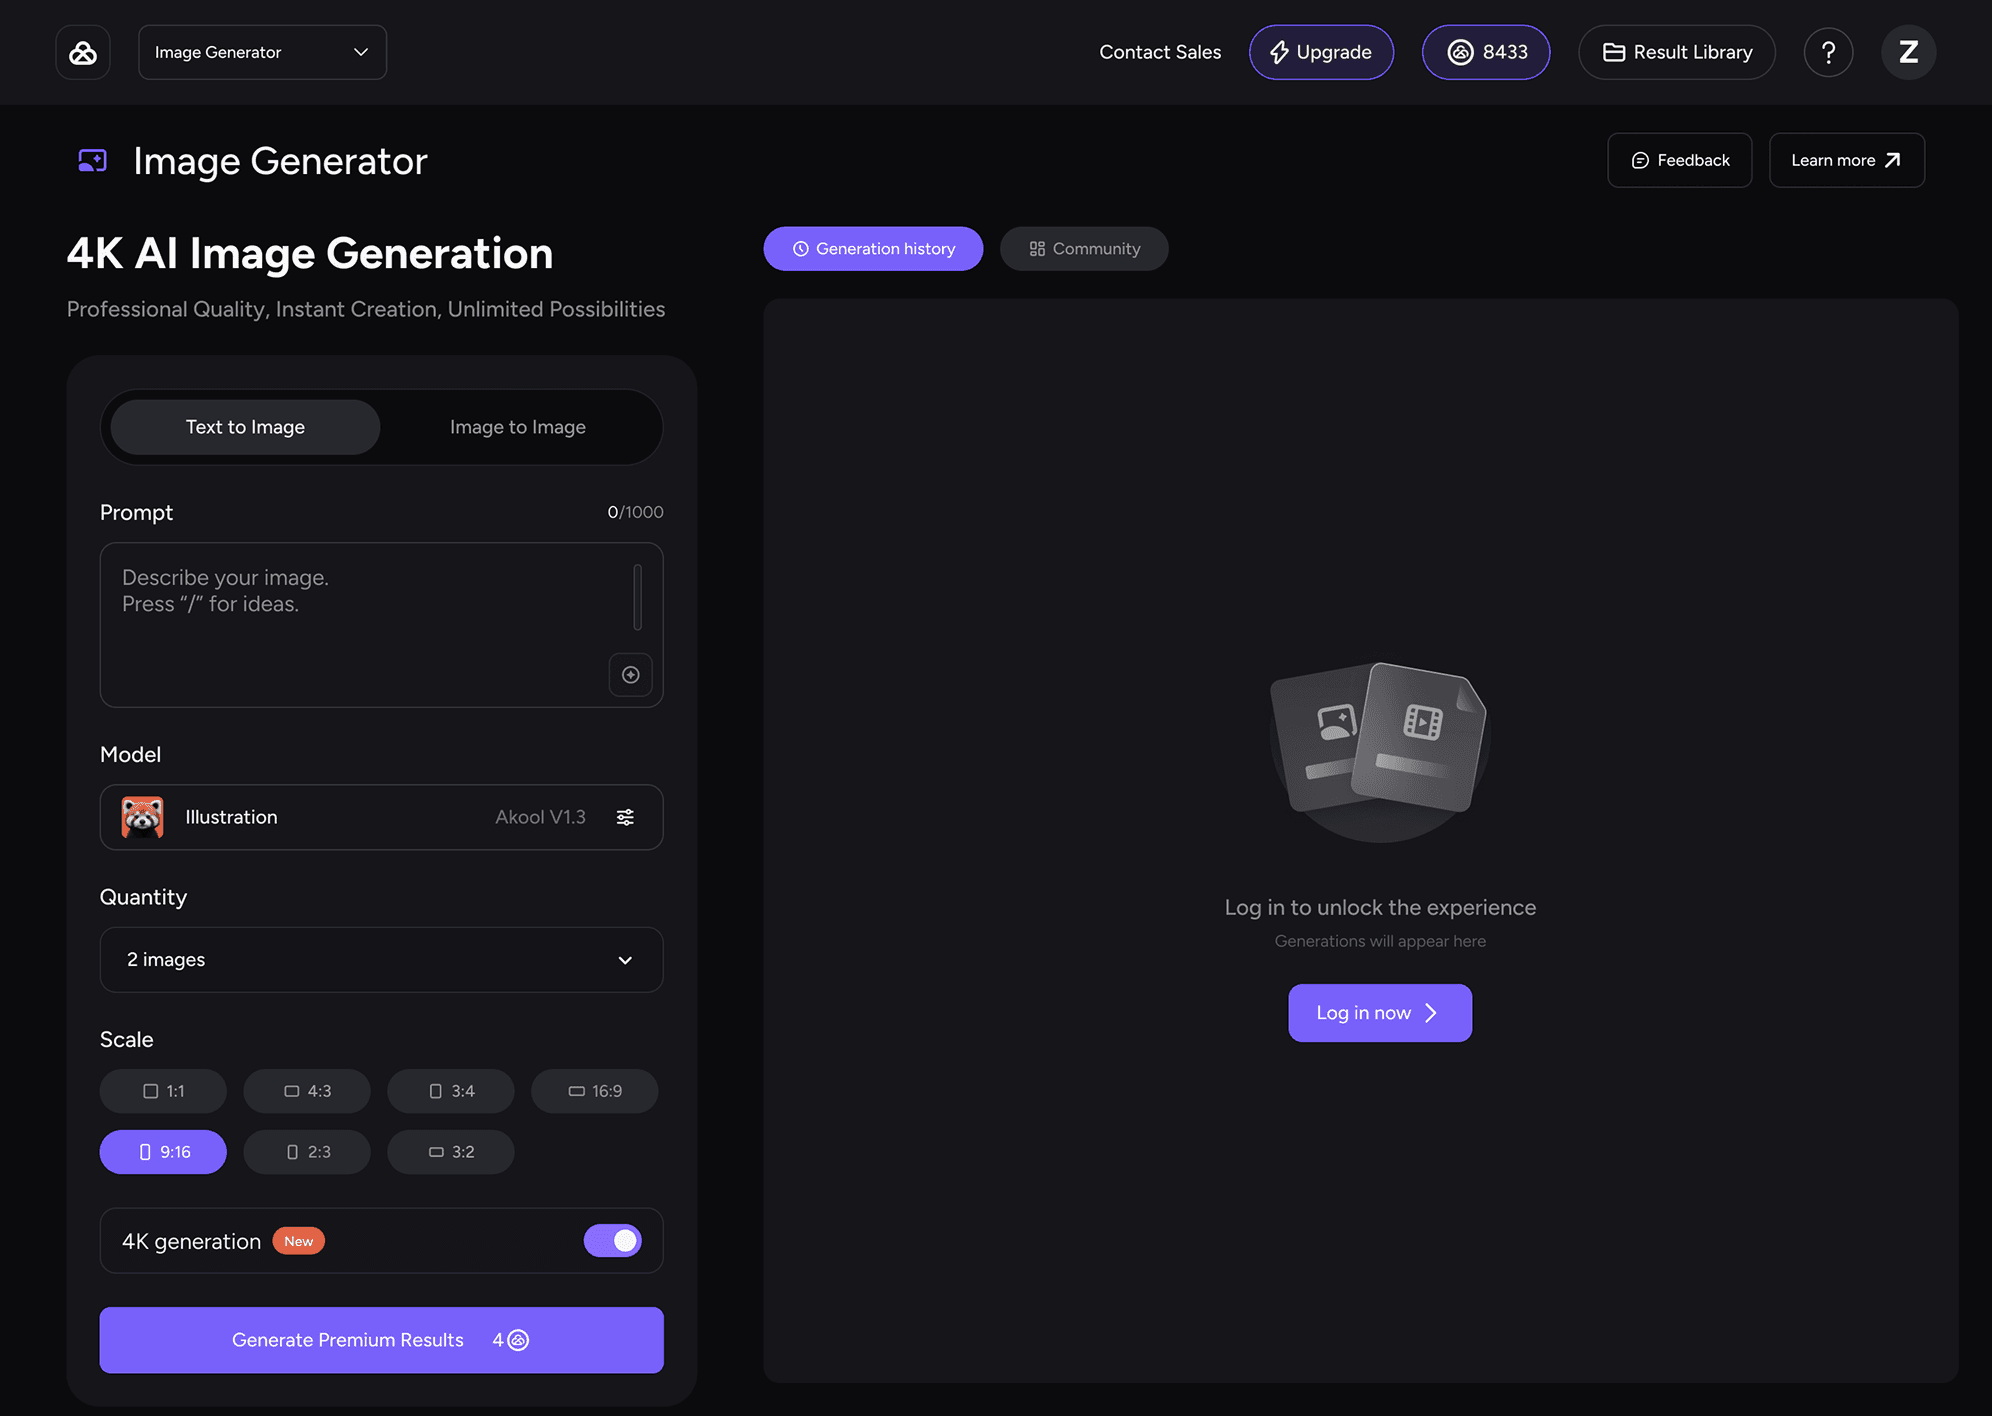Click the Log in now button
Image resolution: width=1992 pixels, height=1416 pixels.
point(1379,1013)
